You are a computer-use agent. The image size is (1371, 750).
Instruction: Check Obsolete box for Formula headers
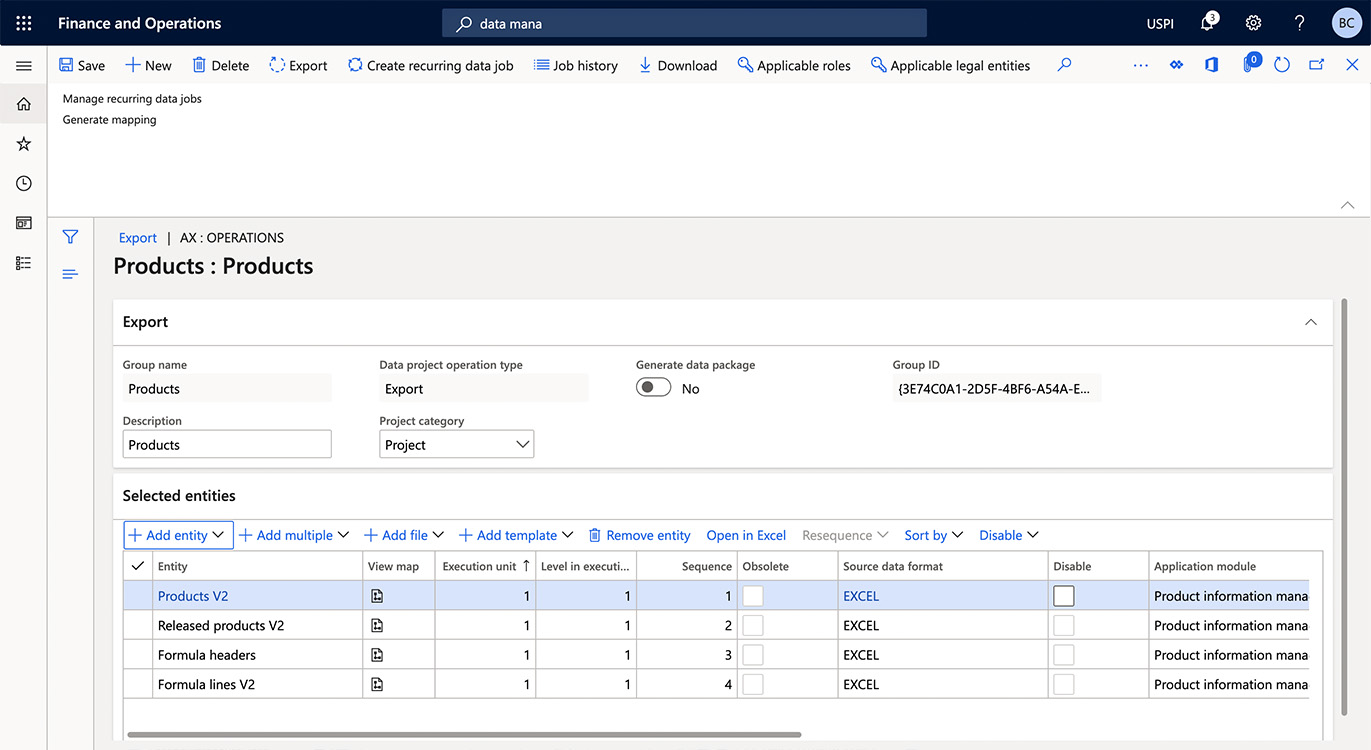pos(752,655)
